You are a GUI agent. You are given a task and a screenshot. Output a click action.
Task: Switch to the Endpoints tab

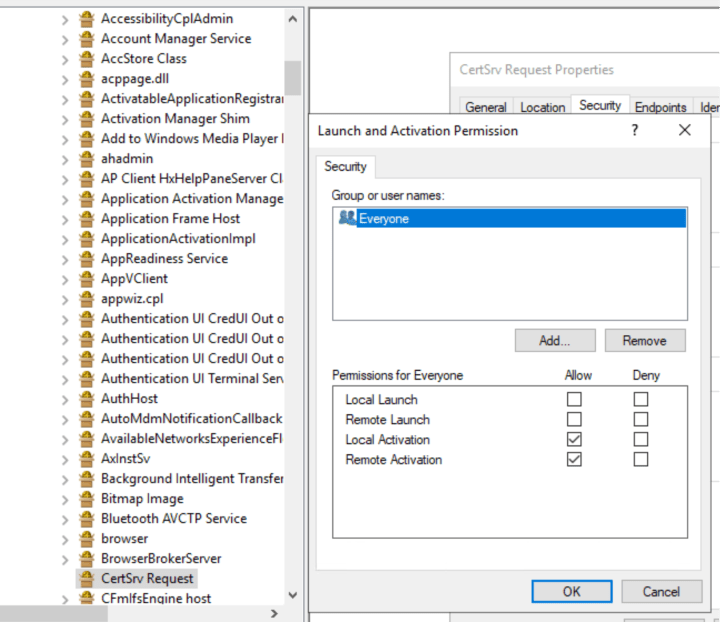tap(660, 107)
